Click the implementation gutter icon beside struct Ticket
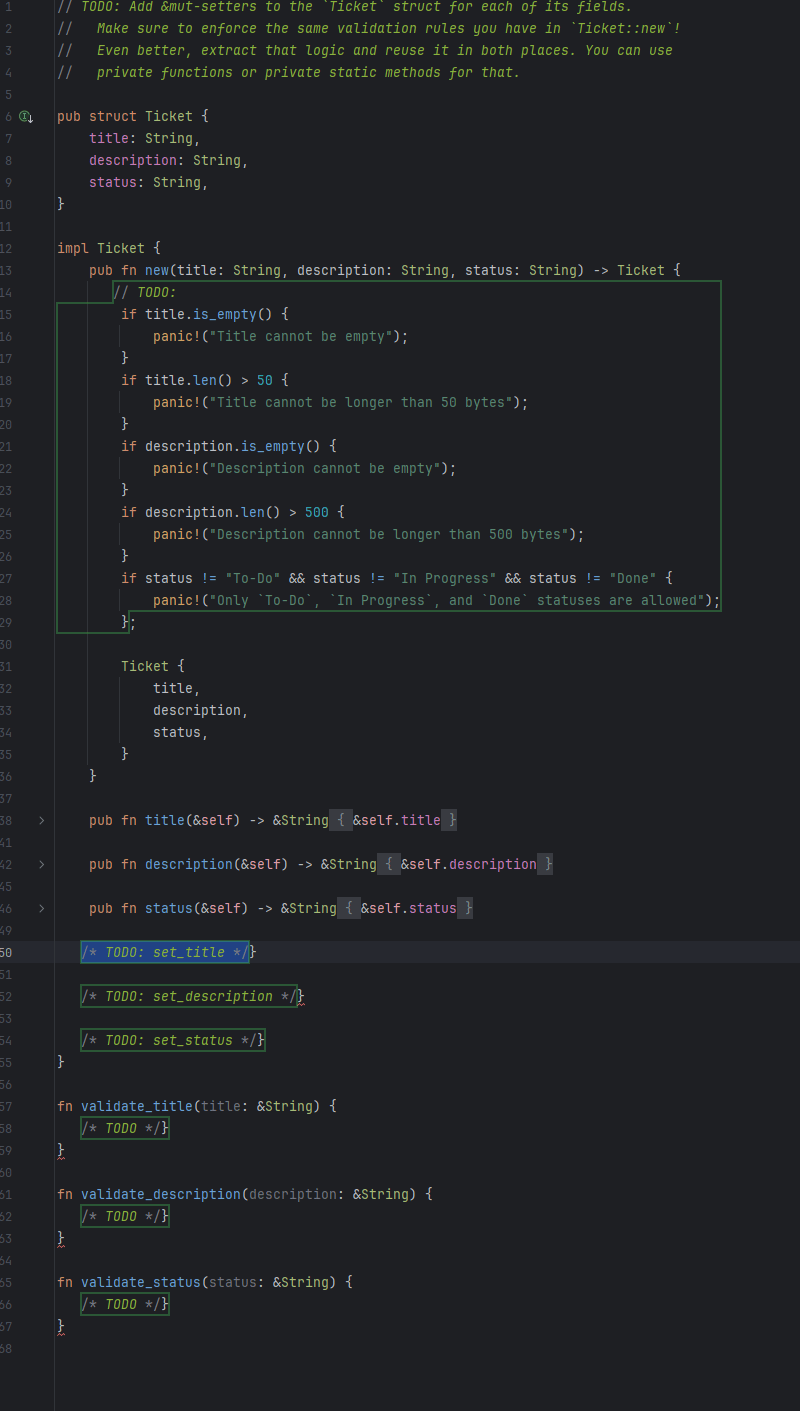The height and width of the screenshot is (1411, 800). point(26,117)
